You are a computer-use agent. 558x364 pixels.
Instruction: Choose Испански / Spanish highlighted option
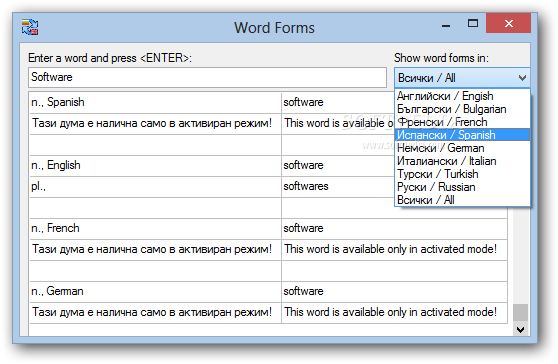[x=462, y=135]
